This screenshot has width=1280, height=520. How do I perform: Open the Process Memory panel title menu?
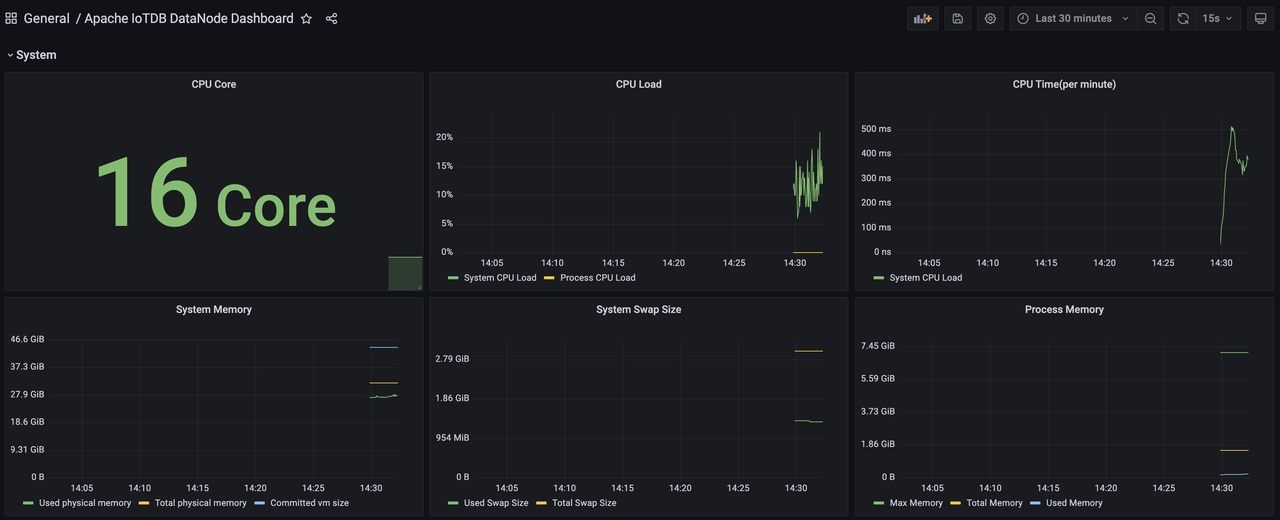tap(1064, 310)
